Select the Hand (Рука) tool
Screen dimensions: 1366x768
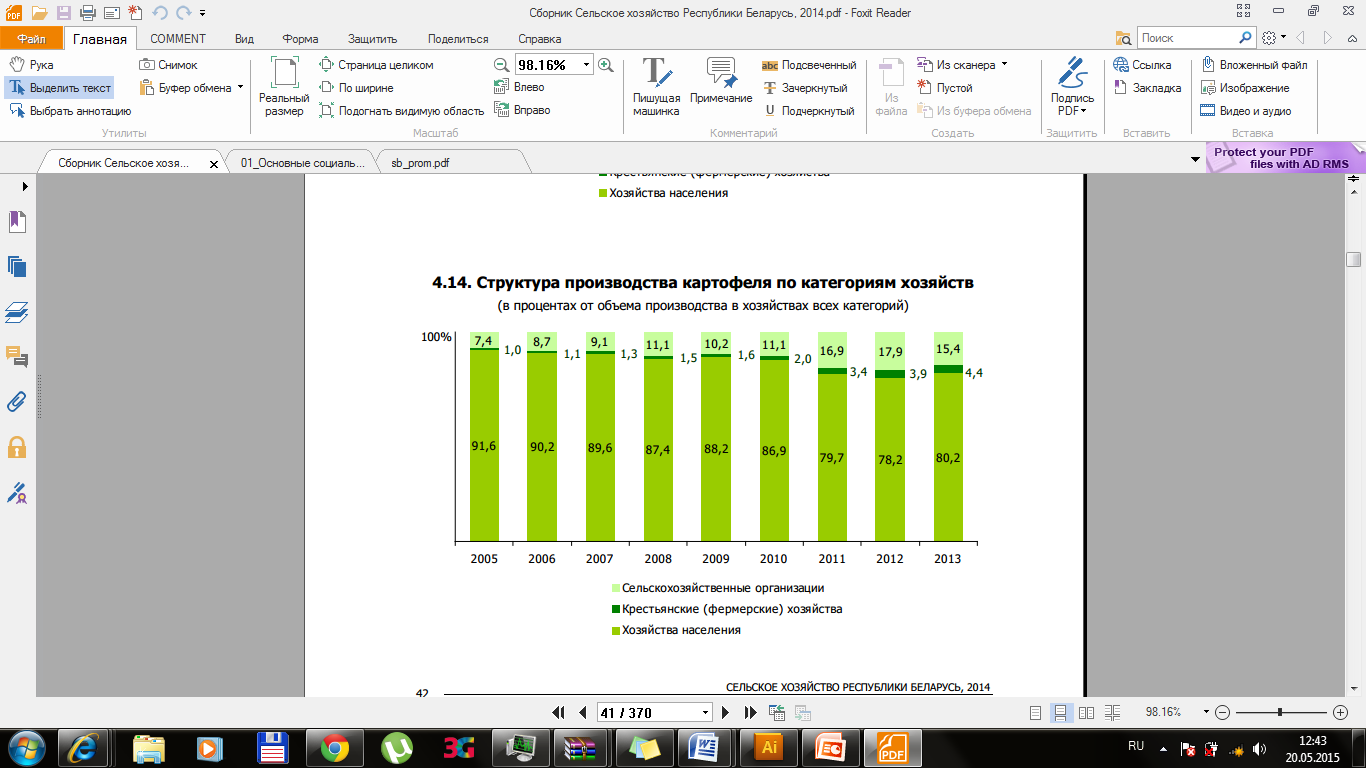point(30,65)
